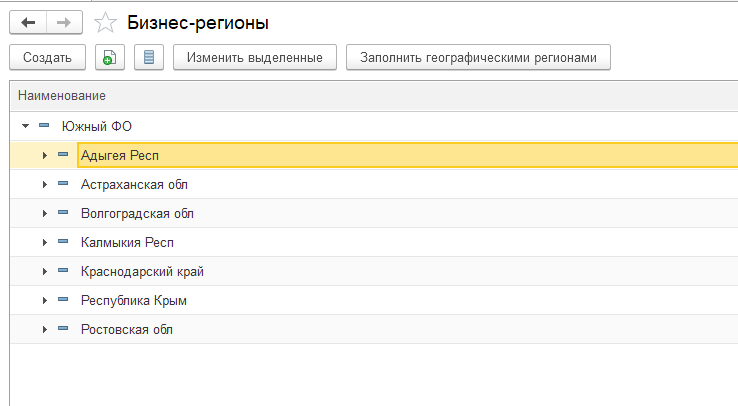The image size is (738, 406).
Task: Expand the Краснодарский край node
Action: pos(45,271)
